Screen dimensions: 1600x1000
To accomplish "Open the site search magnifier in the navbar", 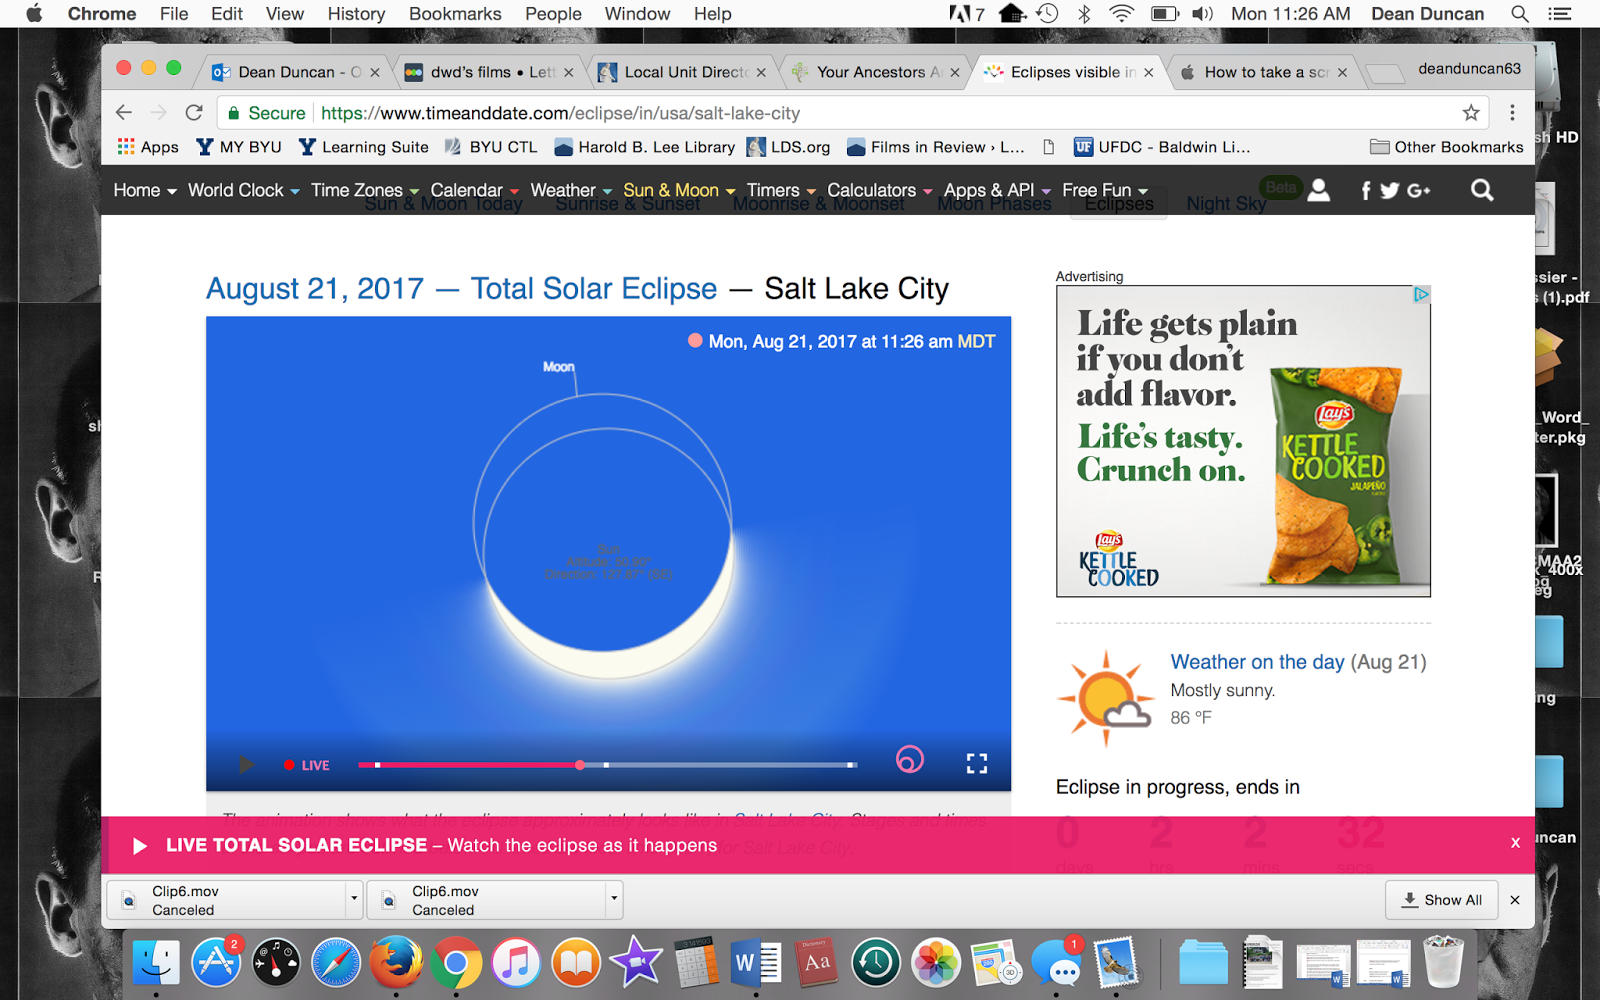I will click(1482, 190).
